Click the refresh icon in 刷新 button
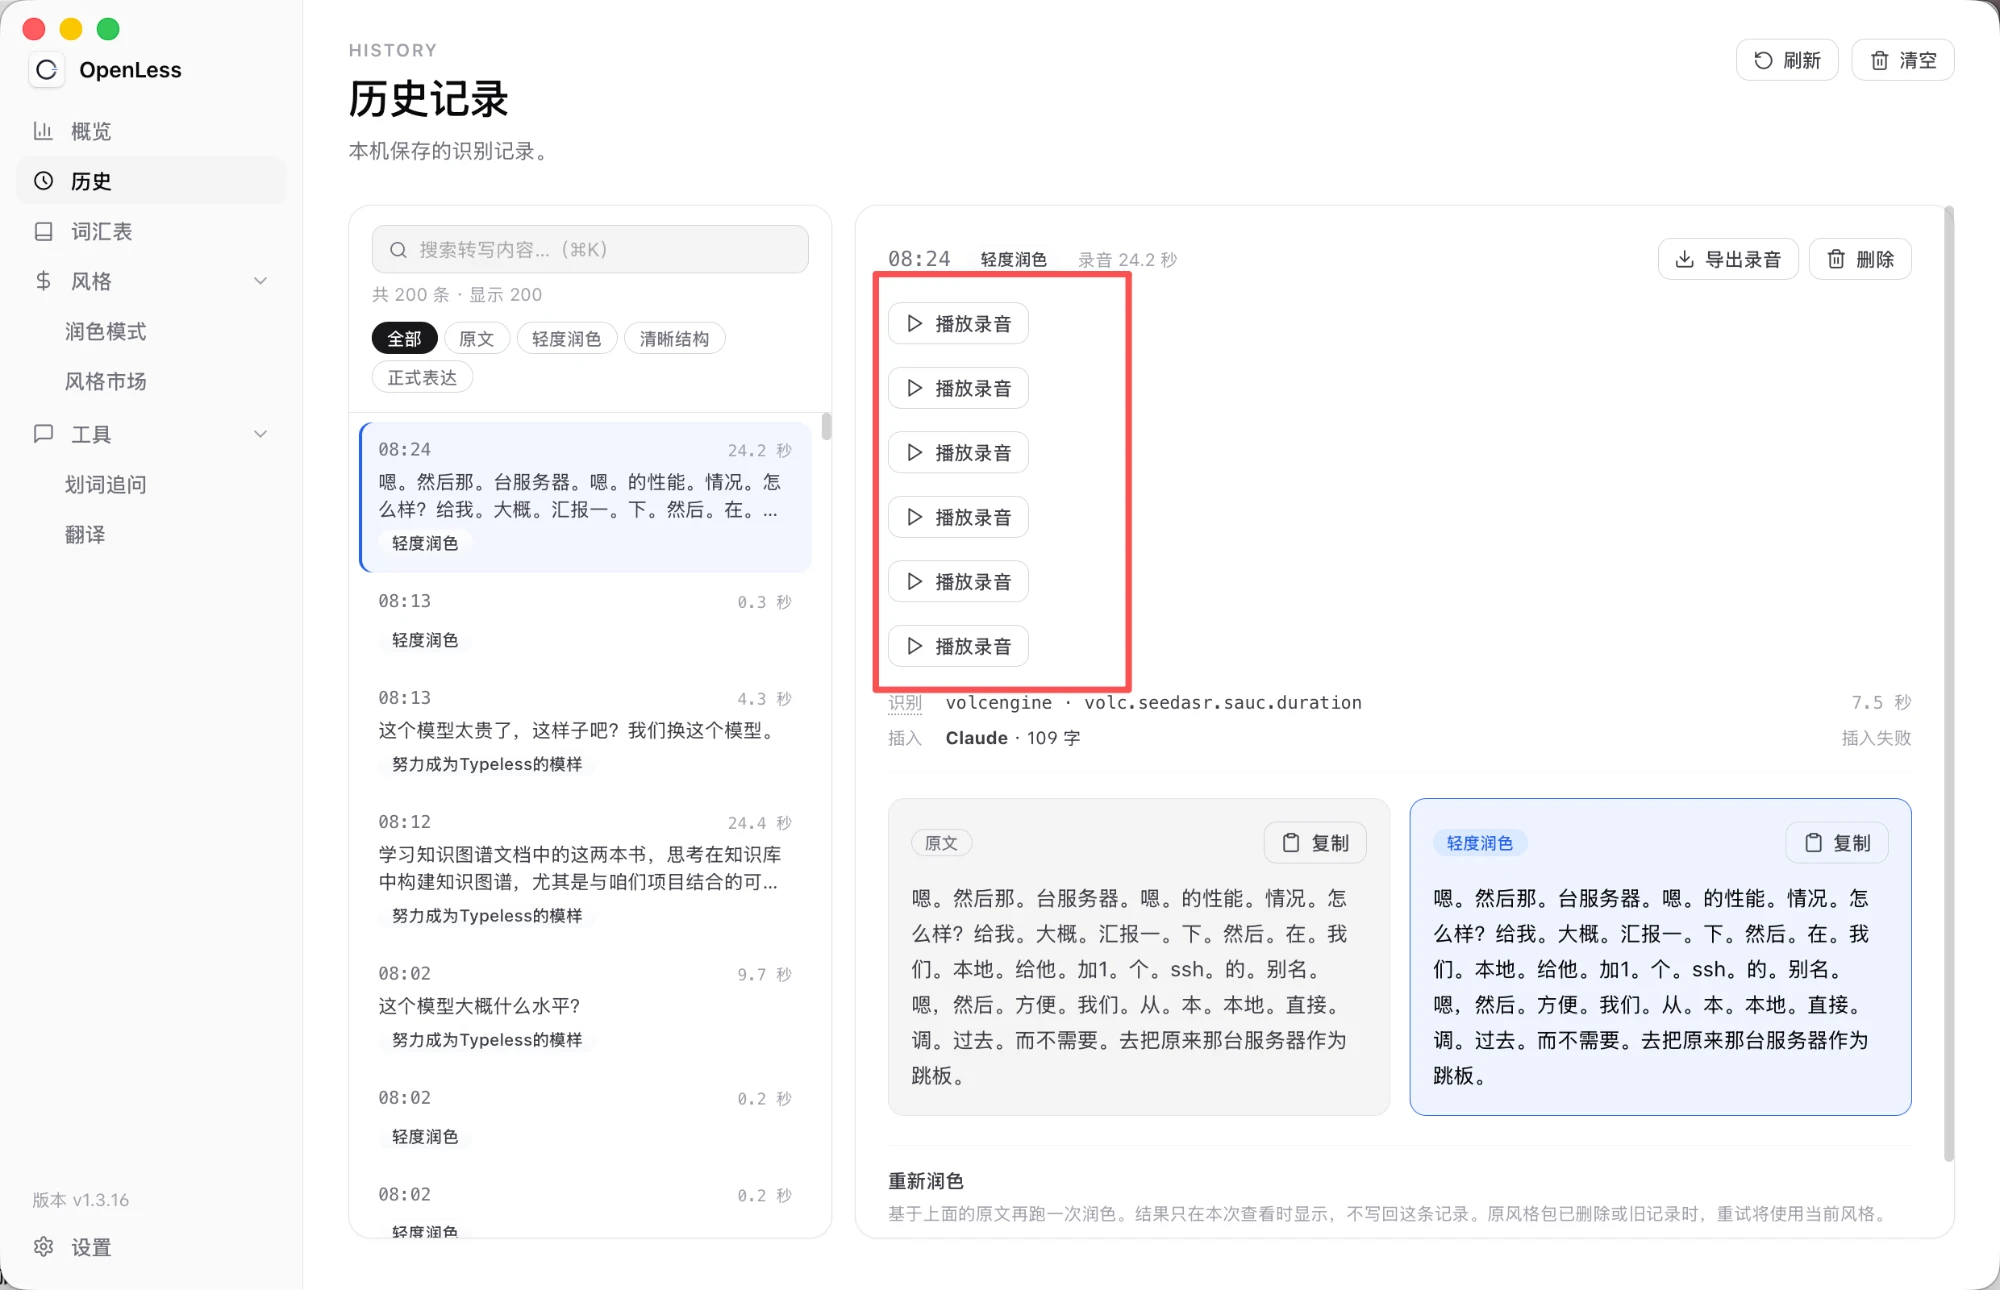 1763,61
